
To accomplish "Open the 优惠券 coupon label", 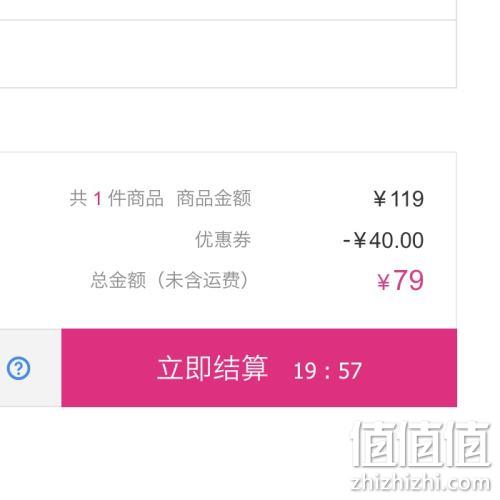I will point(223,239).
